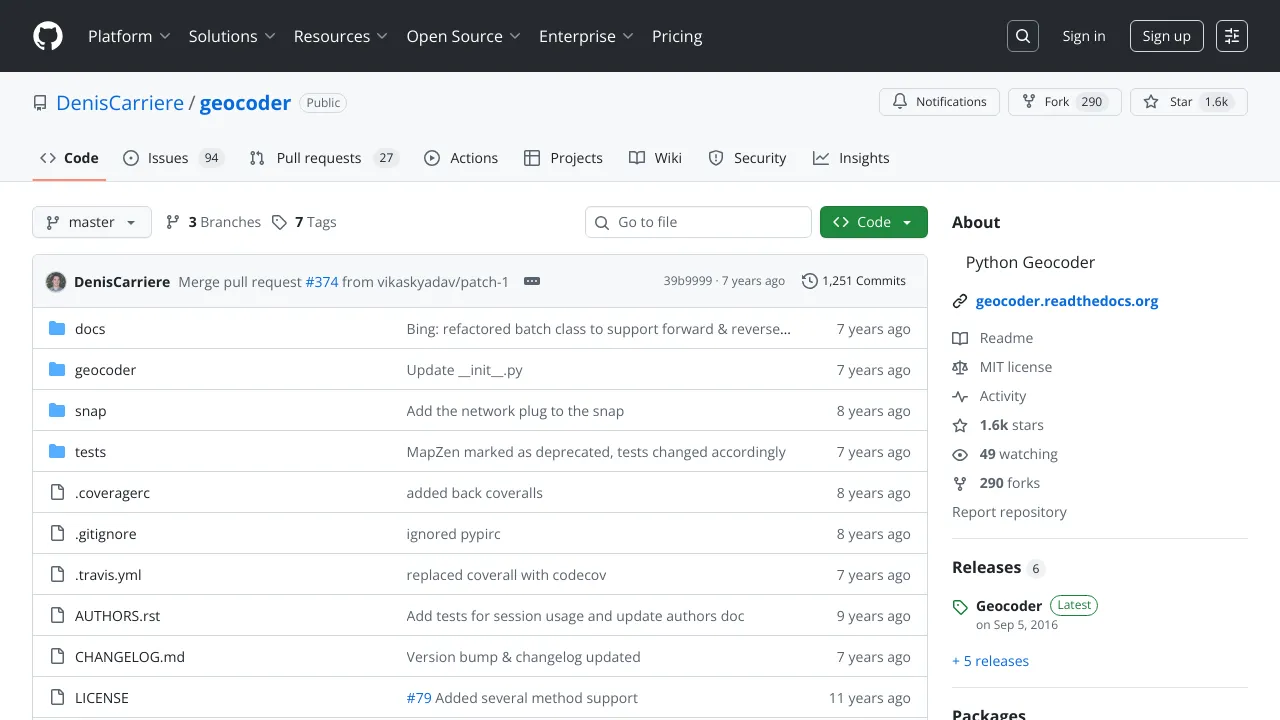1280x720 pixels.
Task: Star the geocoder repository
Action: [x=1189, y=102]
